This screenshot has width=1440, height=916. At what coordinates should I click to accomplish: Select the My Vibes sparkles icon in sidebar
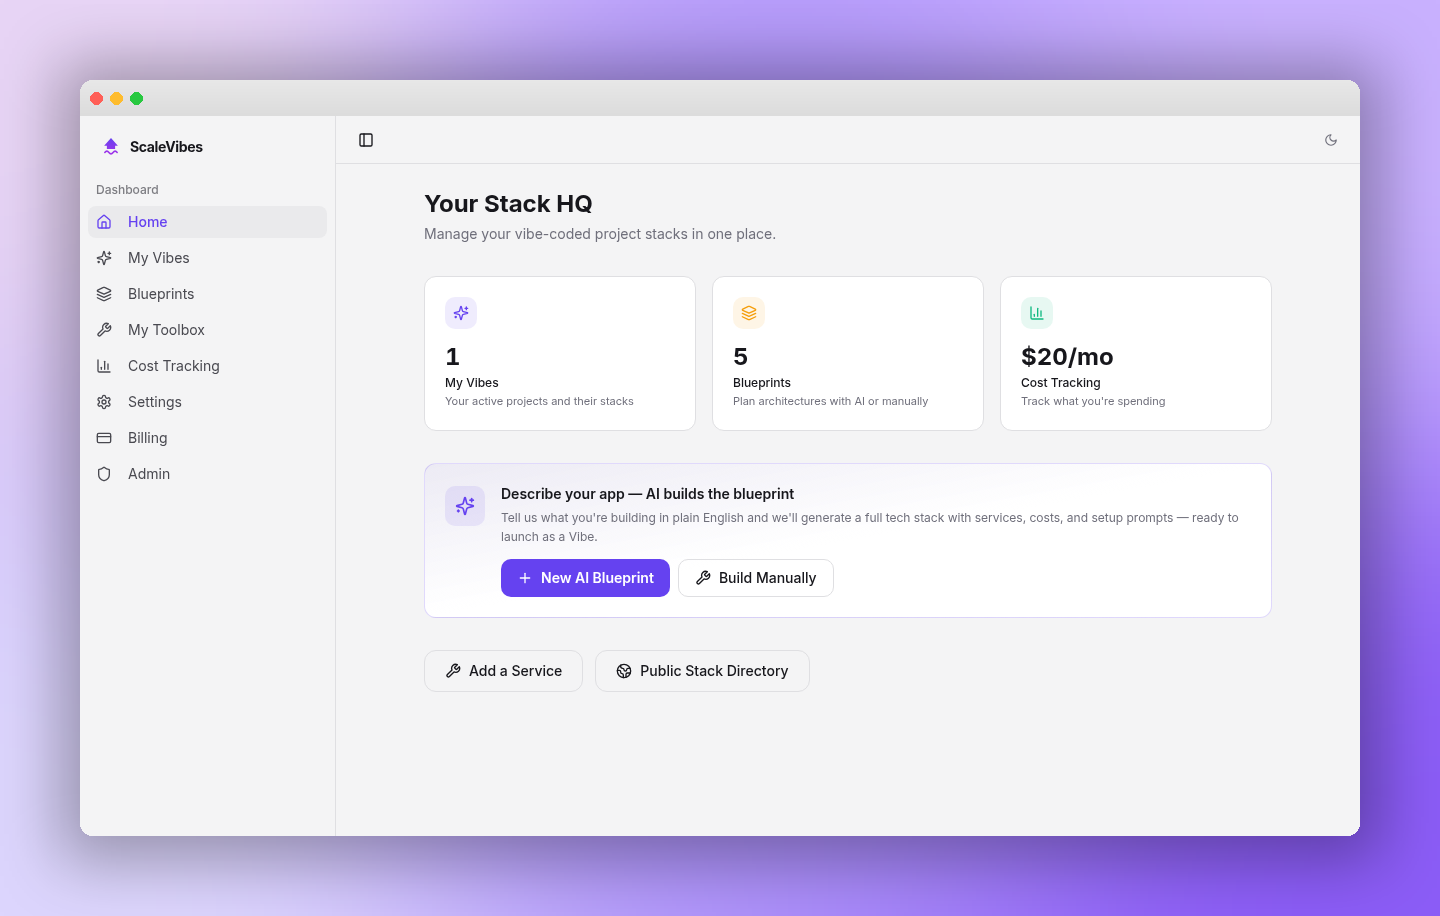(x=104, y=257)
